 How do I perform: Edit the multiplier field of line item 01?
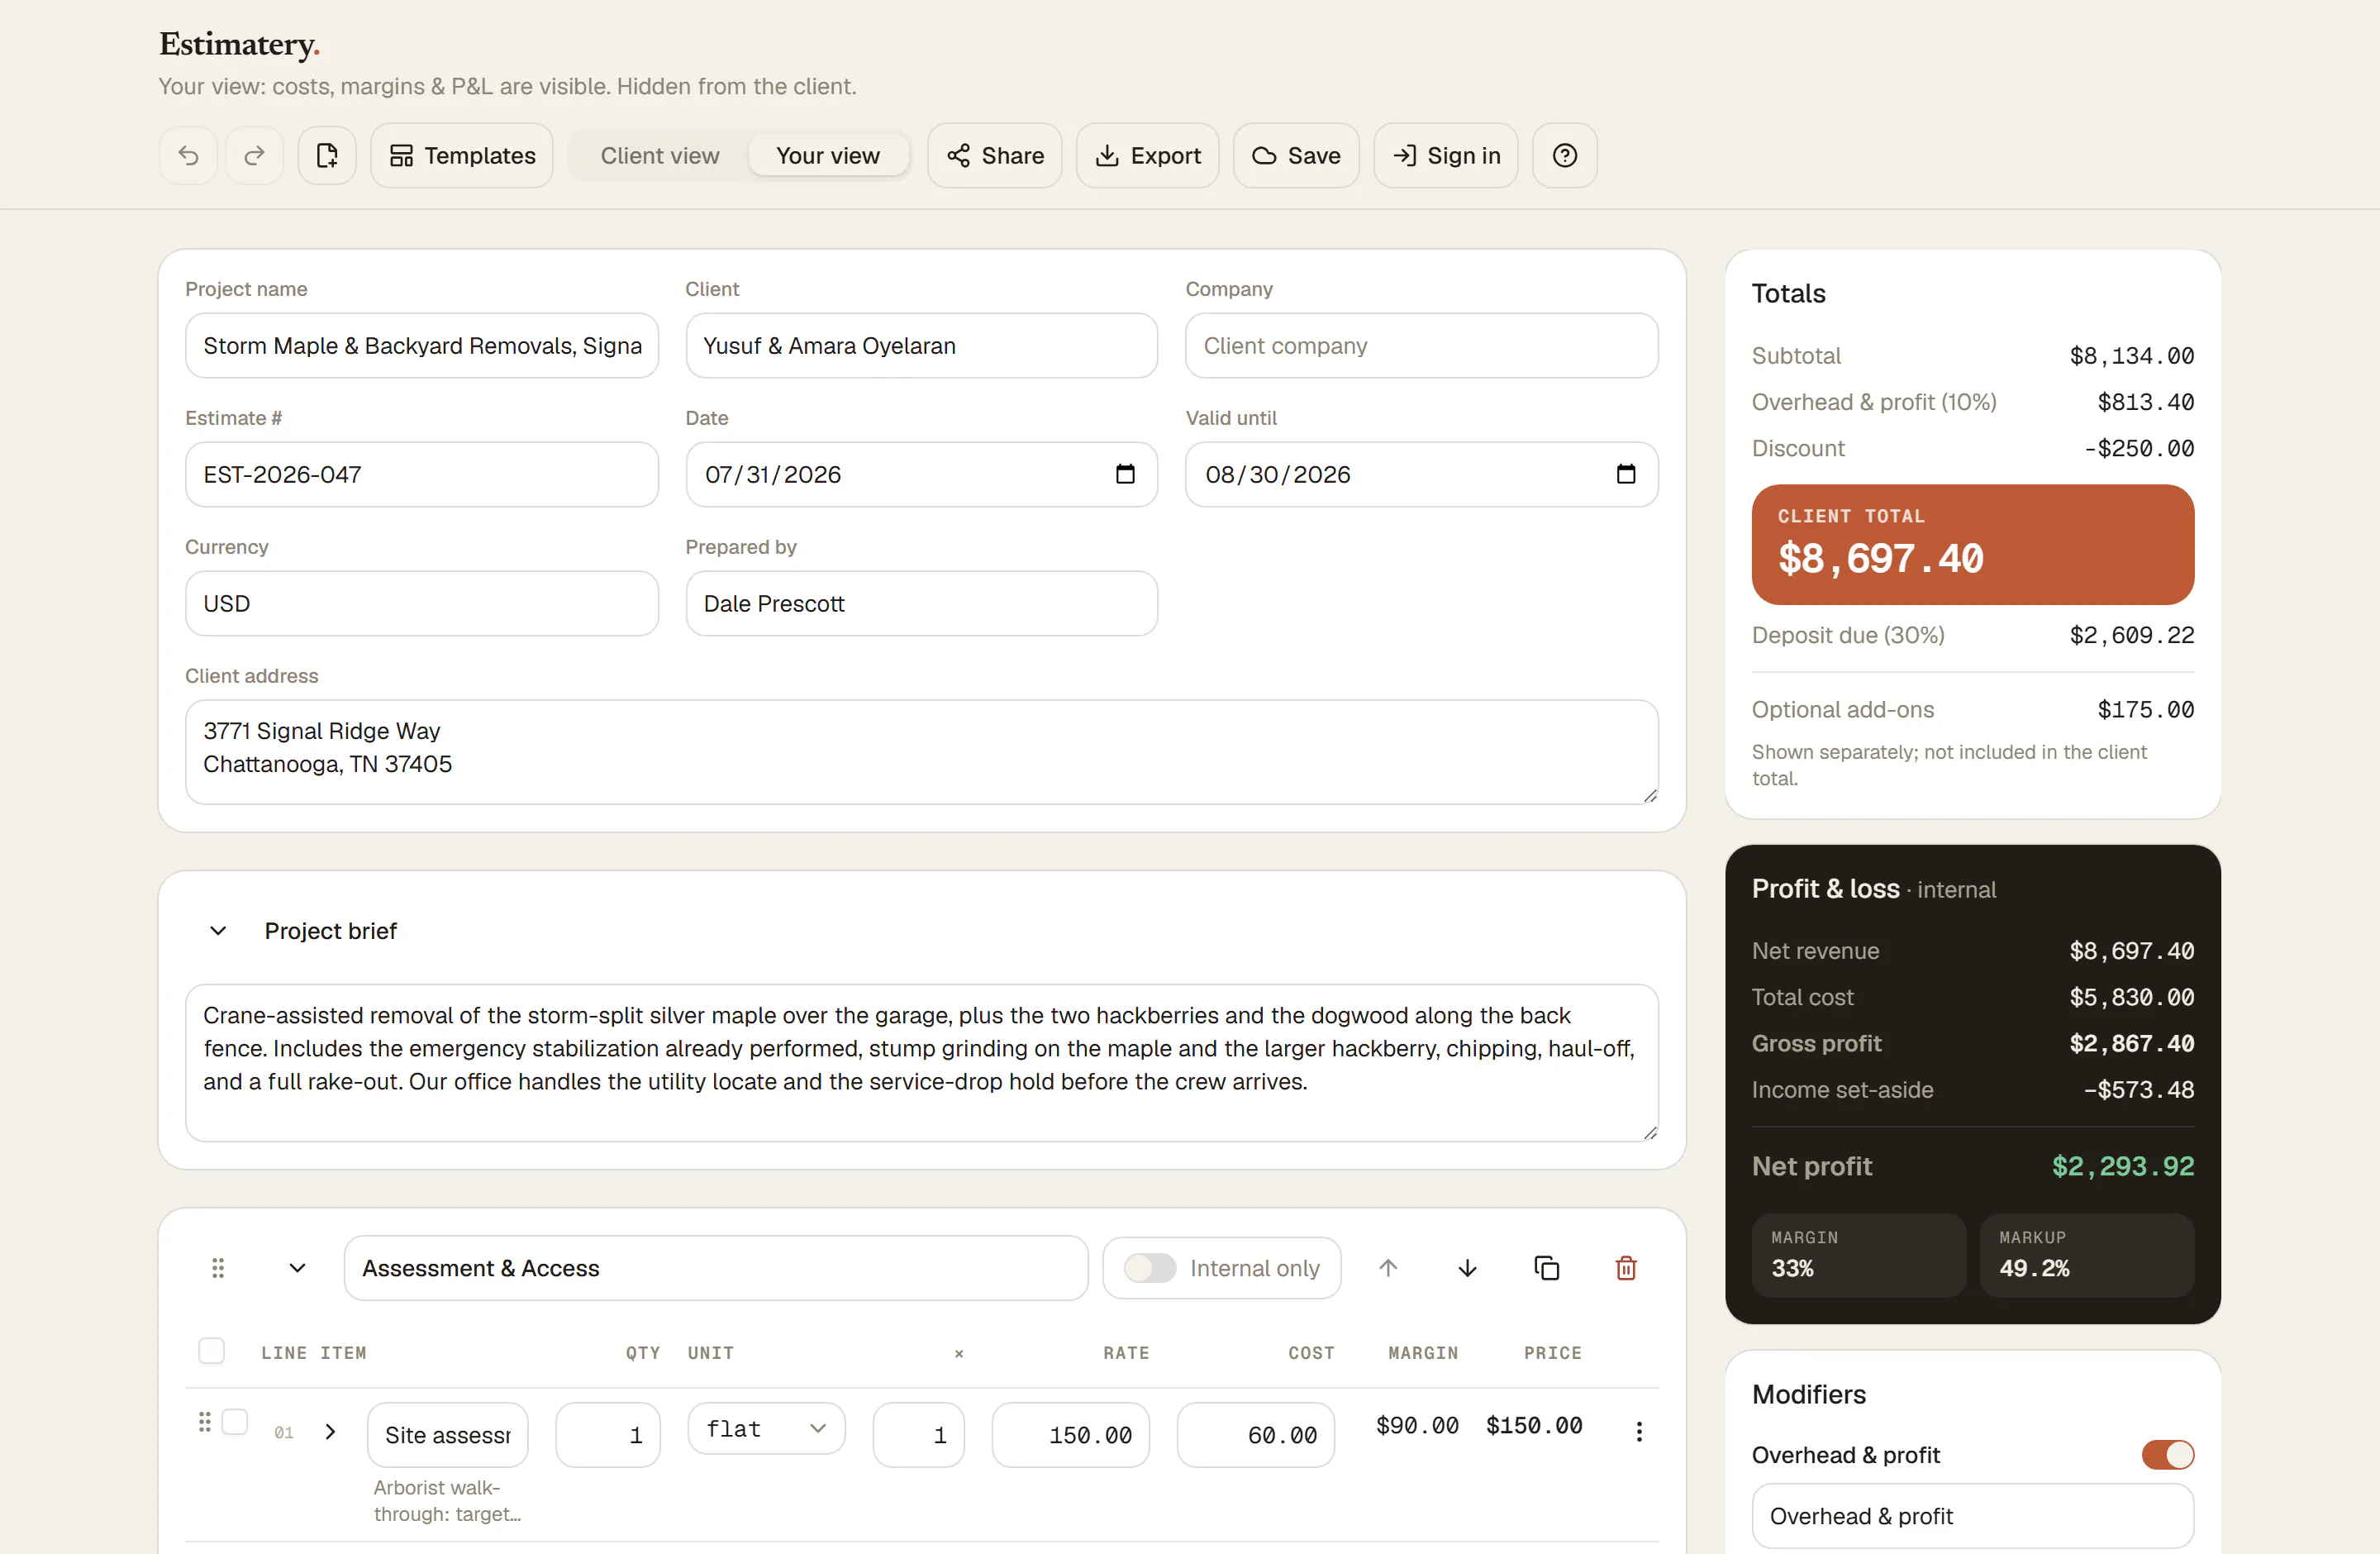(x=918, y=1435)
